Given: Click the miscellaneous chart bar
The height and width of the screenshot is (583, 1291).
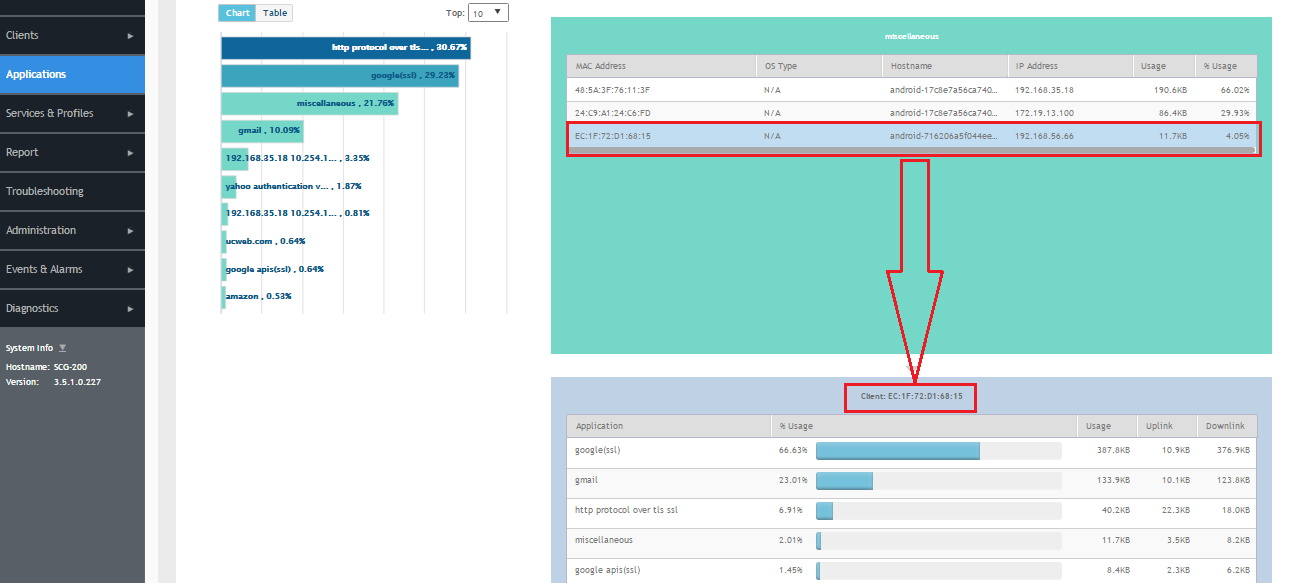Looking at the screenshot, I should (x=310, y=104).
